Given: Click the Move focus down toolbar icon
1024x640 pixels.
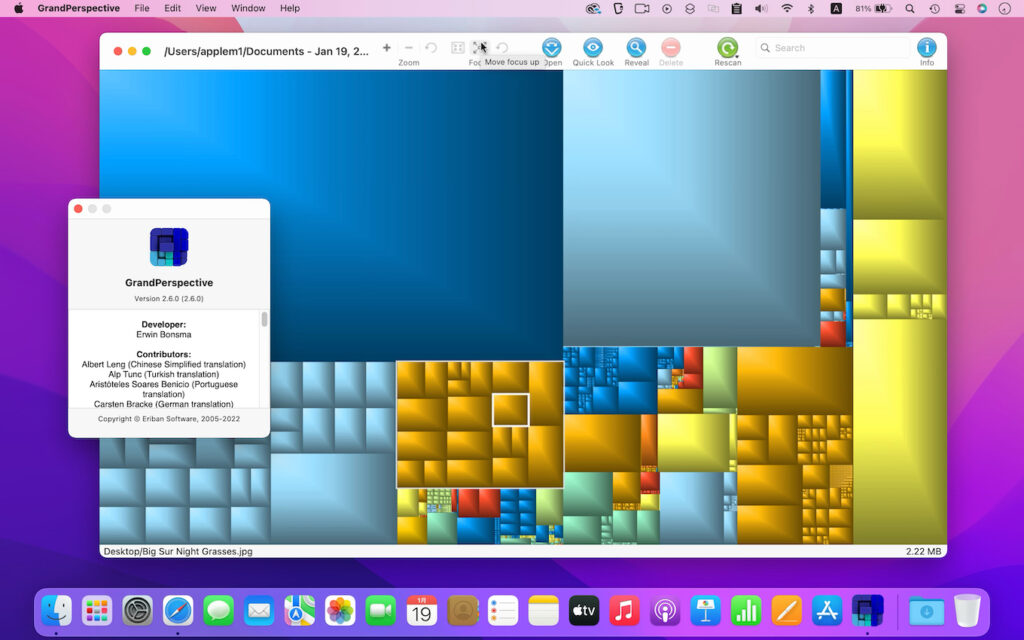Looking at the screenshot, I should pyautogui.click(x=458, y=47).
